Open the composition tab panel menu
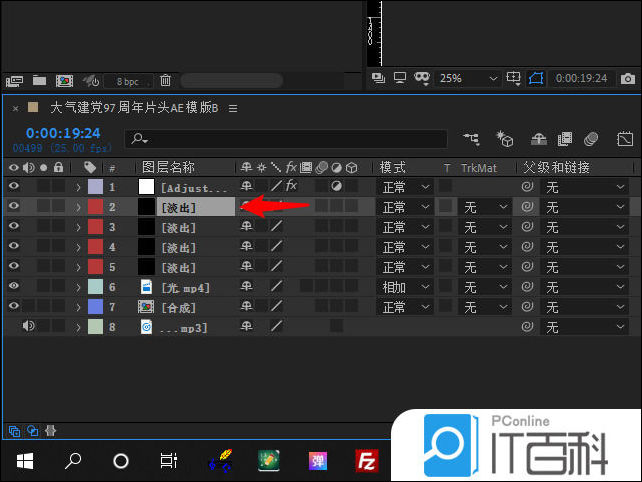 233,109
